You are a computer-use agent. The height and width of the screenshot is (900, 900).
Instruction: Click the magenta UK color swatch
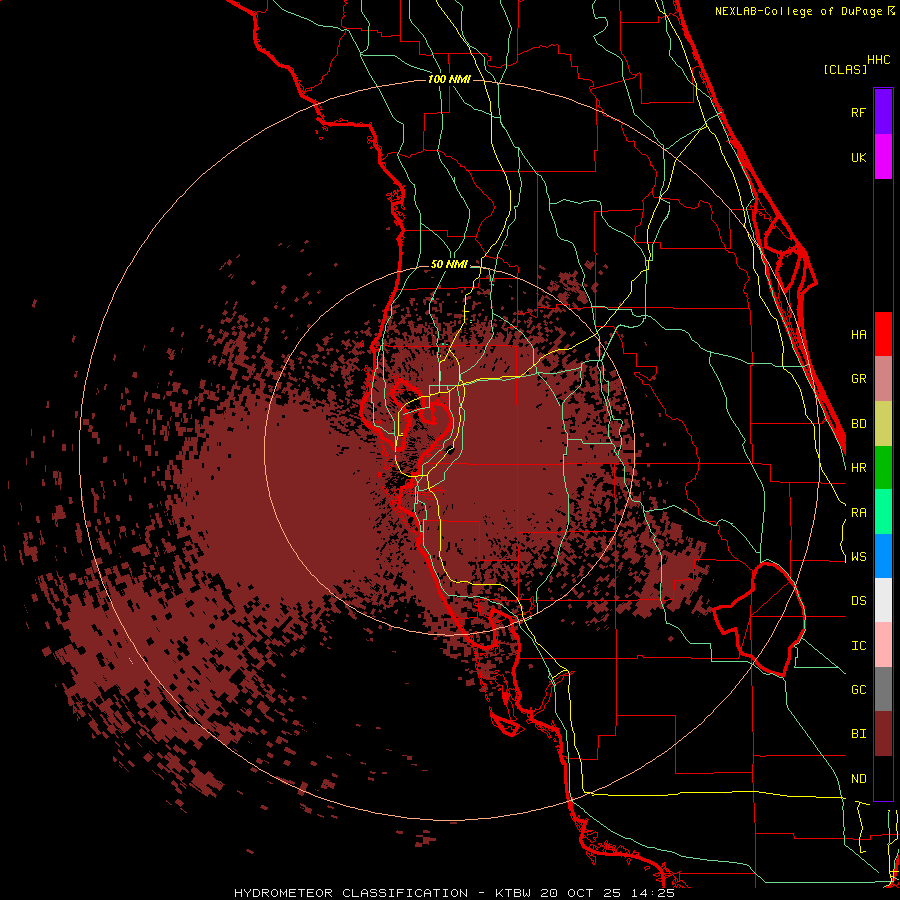(x=883, y=156)
